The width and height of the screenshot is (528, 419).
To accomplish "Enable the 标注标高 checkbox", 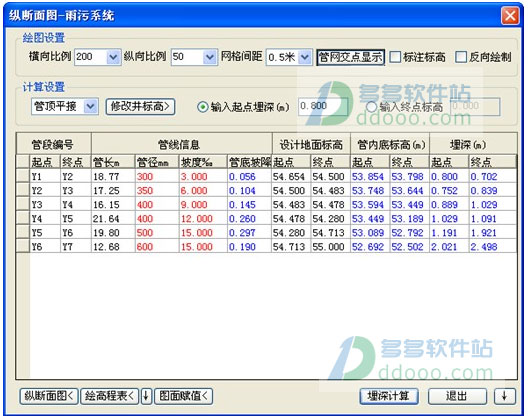I will point(395,57).
